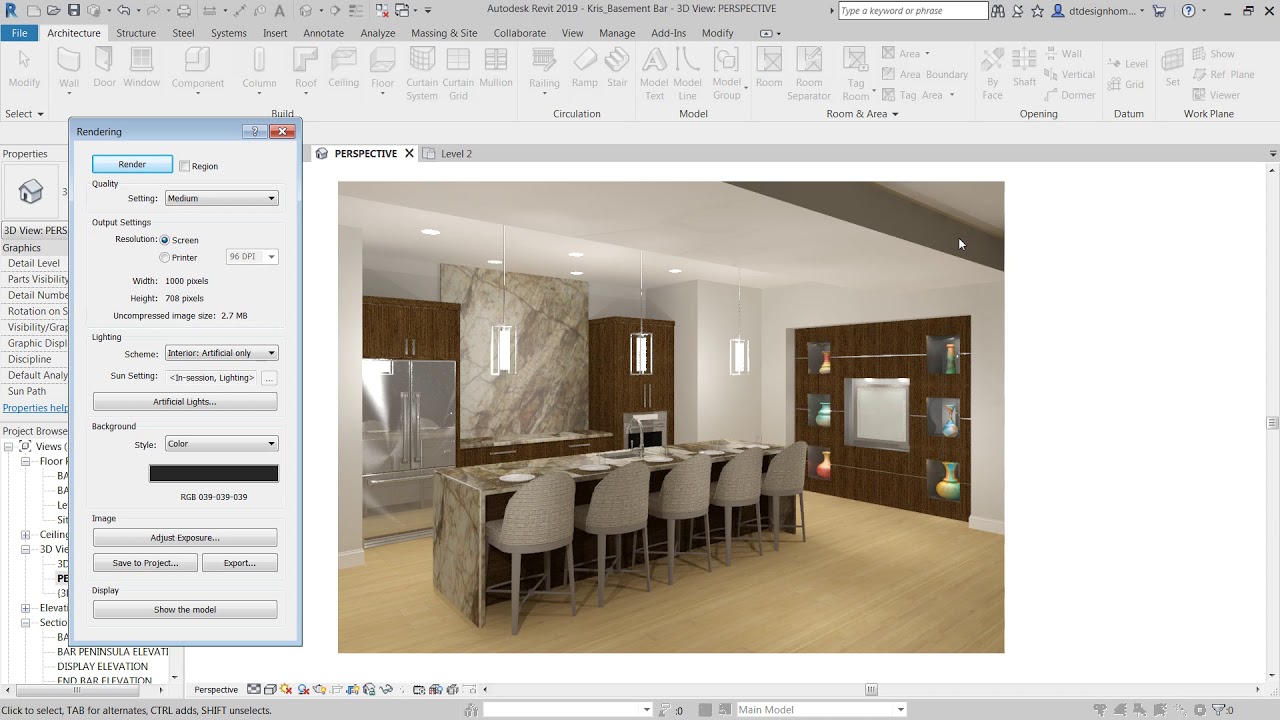Select the Screen resolution radio button
Screen dimensions: 1280x720
[165, 240]
